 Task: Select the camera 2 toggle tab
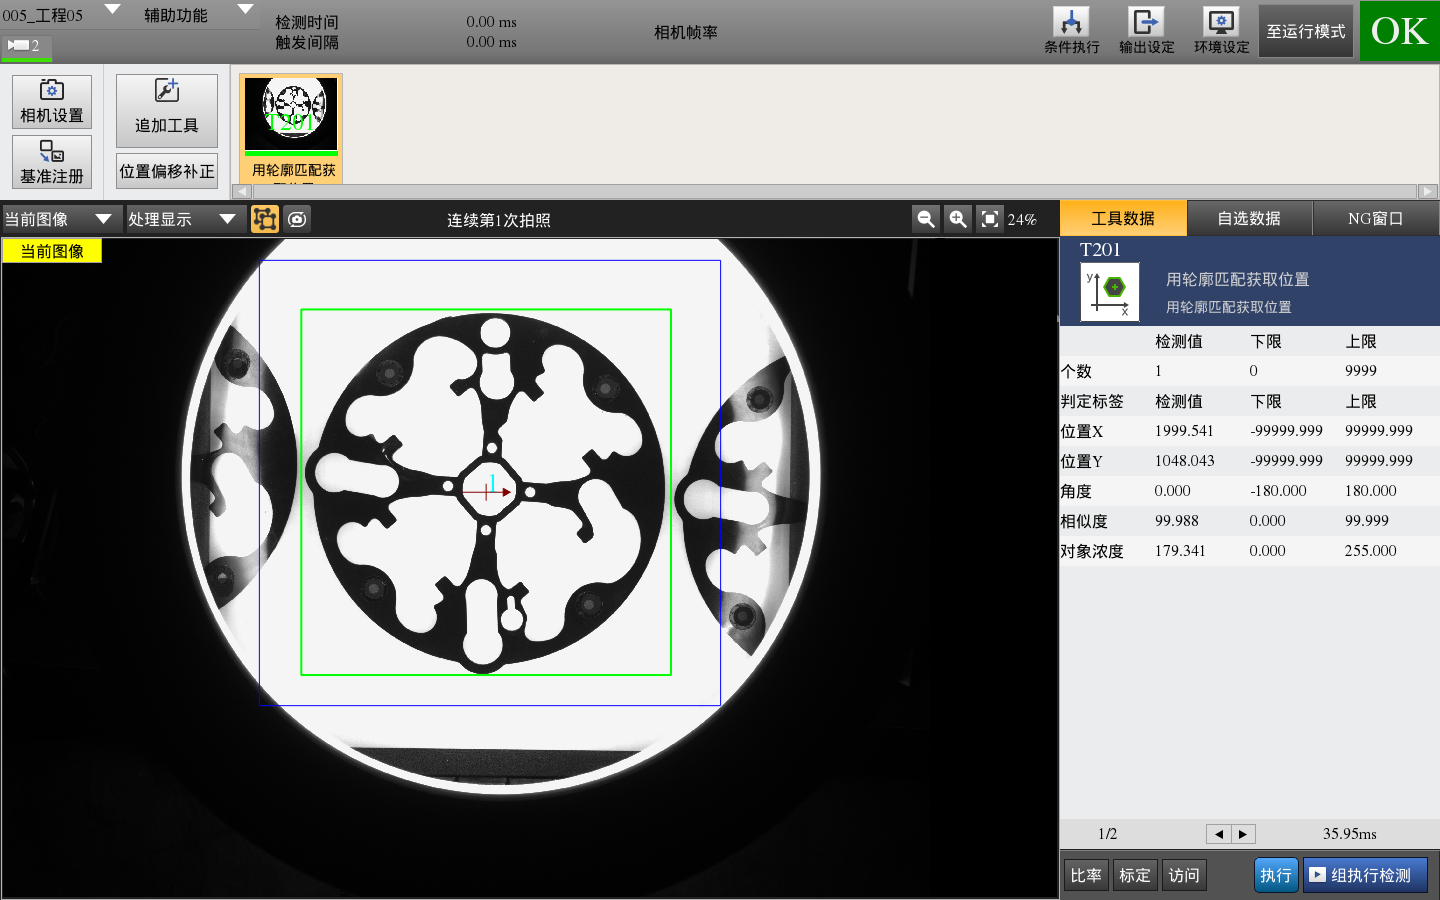25,46
